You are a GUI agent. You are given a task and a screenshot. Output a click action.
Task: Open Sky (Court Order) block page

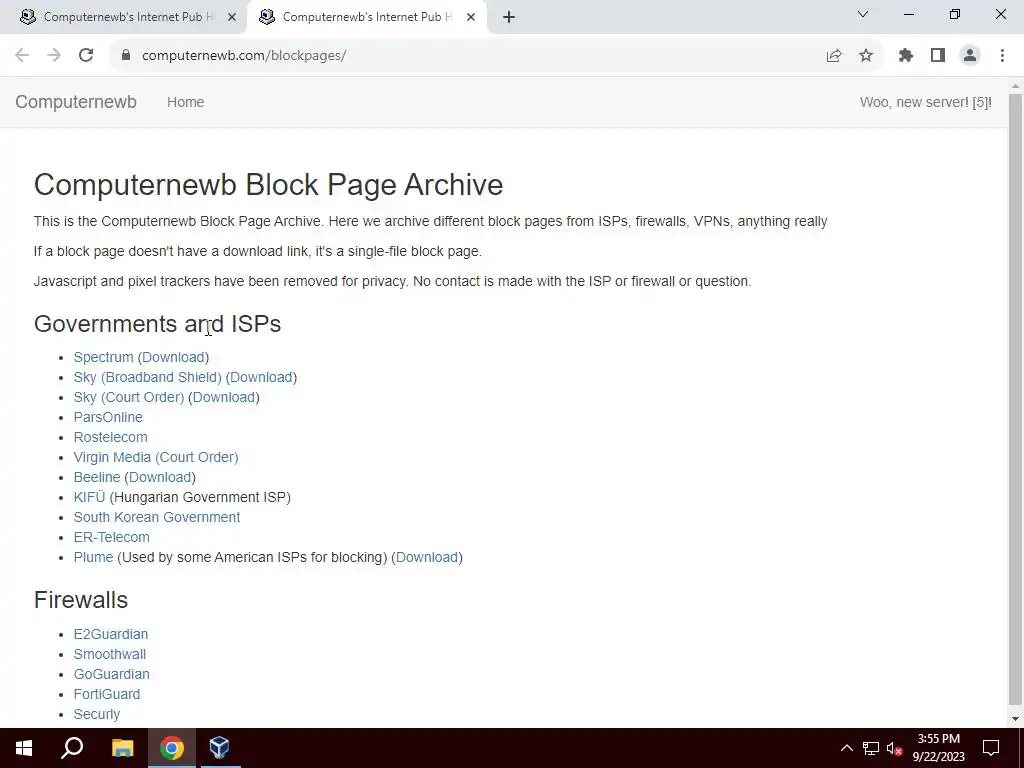point(129,397)
